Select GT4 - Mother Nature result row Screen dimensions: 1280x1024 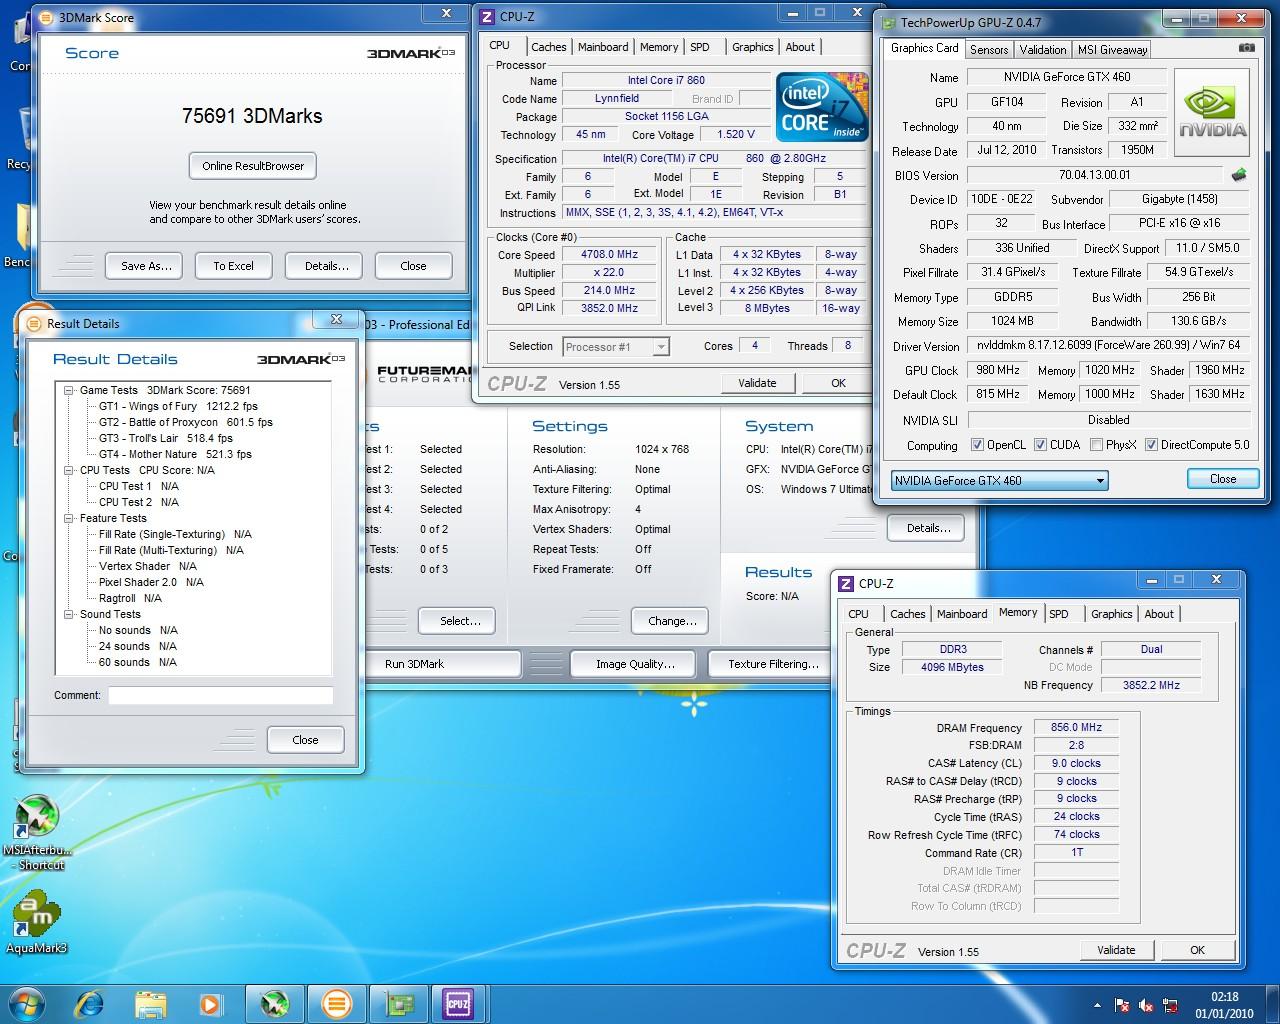point(175,454)
